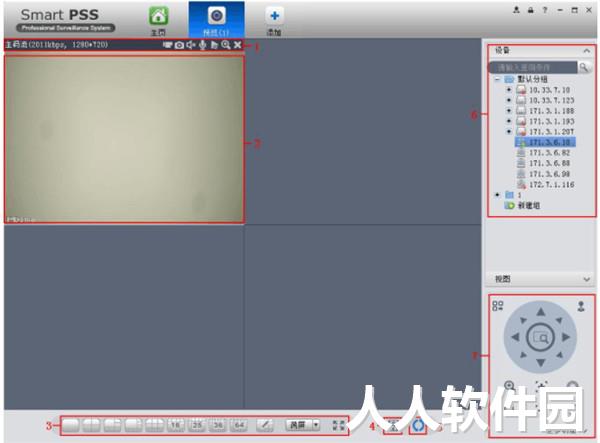This screenshot has width=600, height=443.
Task: Move camera up-right with PTZ diagonal arrow
Action: click(x=559, y=320)
